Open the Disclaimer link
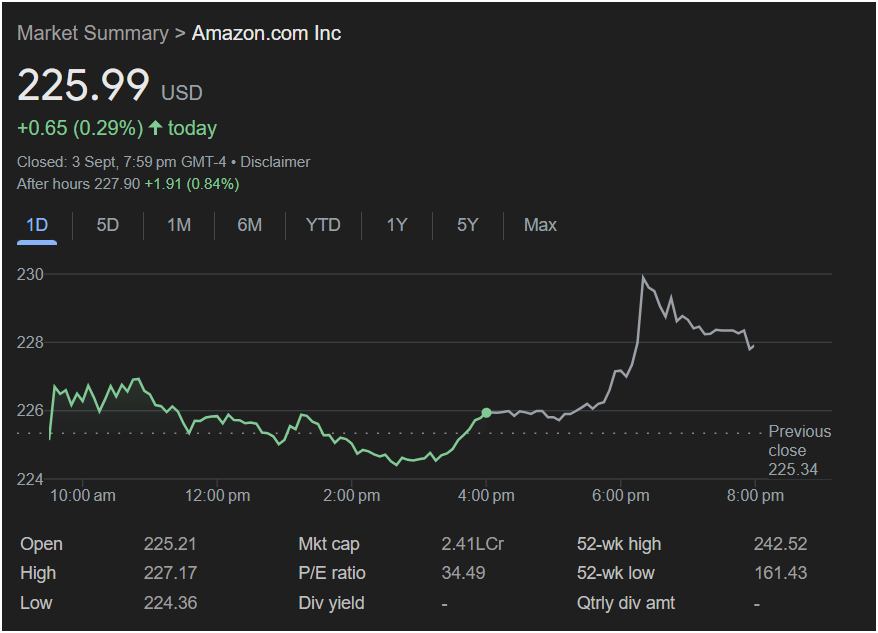This screenshot has height=633, width=878. [x=275, y=162]
